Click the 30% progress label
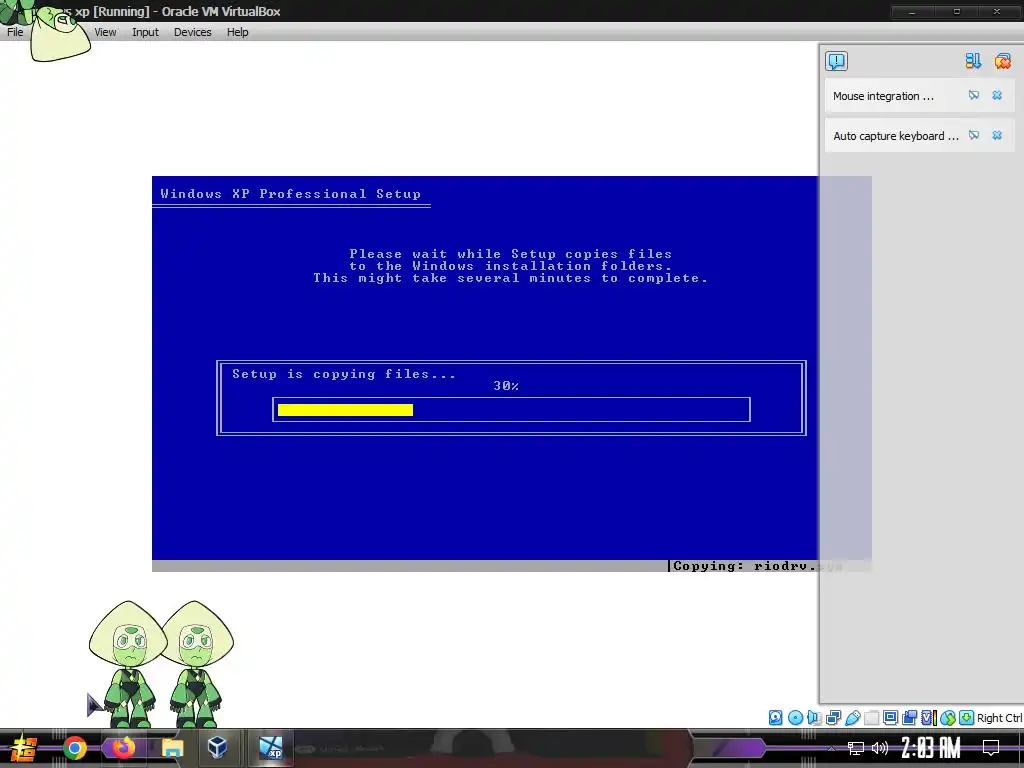 click(506, 386)
